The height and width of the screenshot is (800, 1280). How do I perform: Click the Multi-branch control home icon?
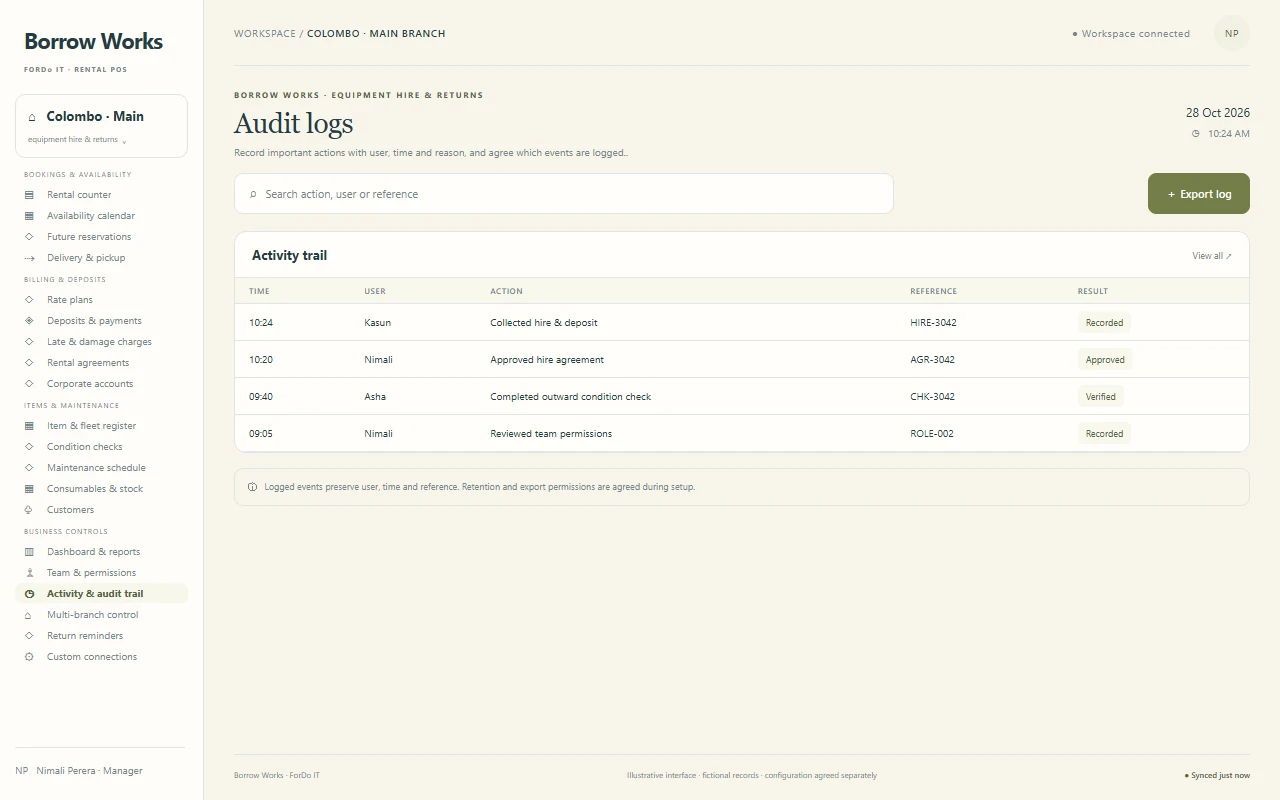pos(29,615)
